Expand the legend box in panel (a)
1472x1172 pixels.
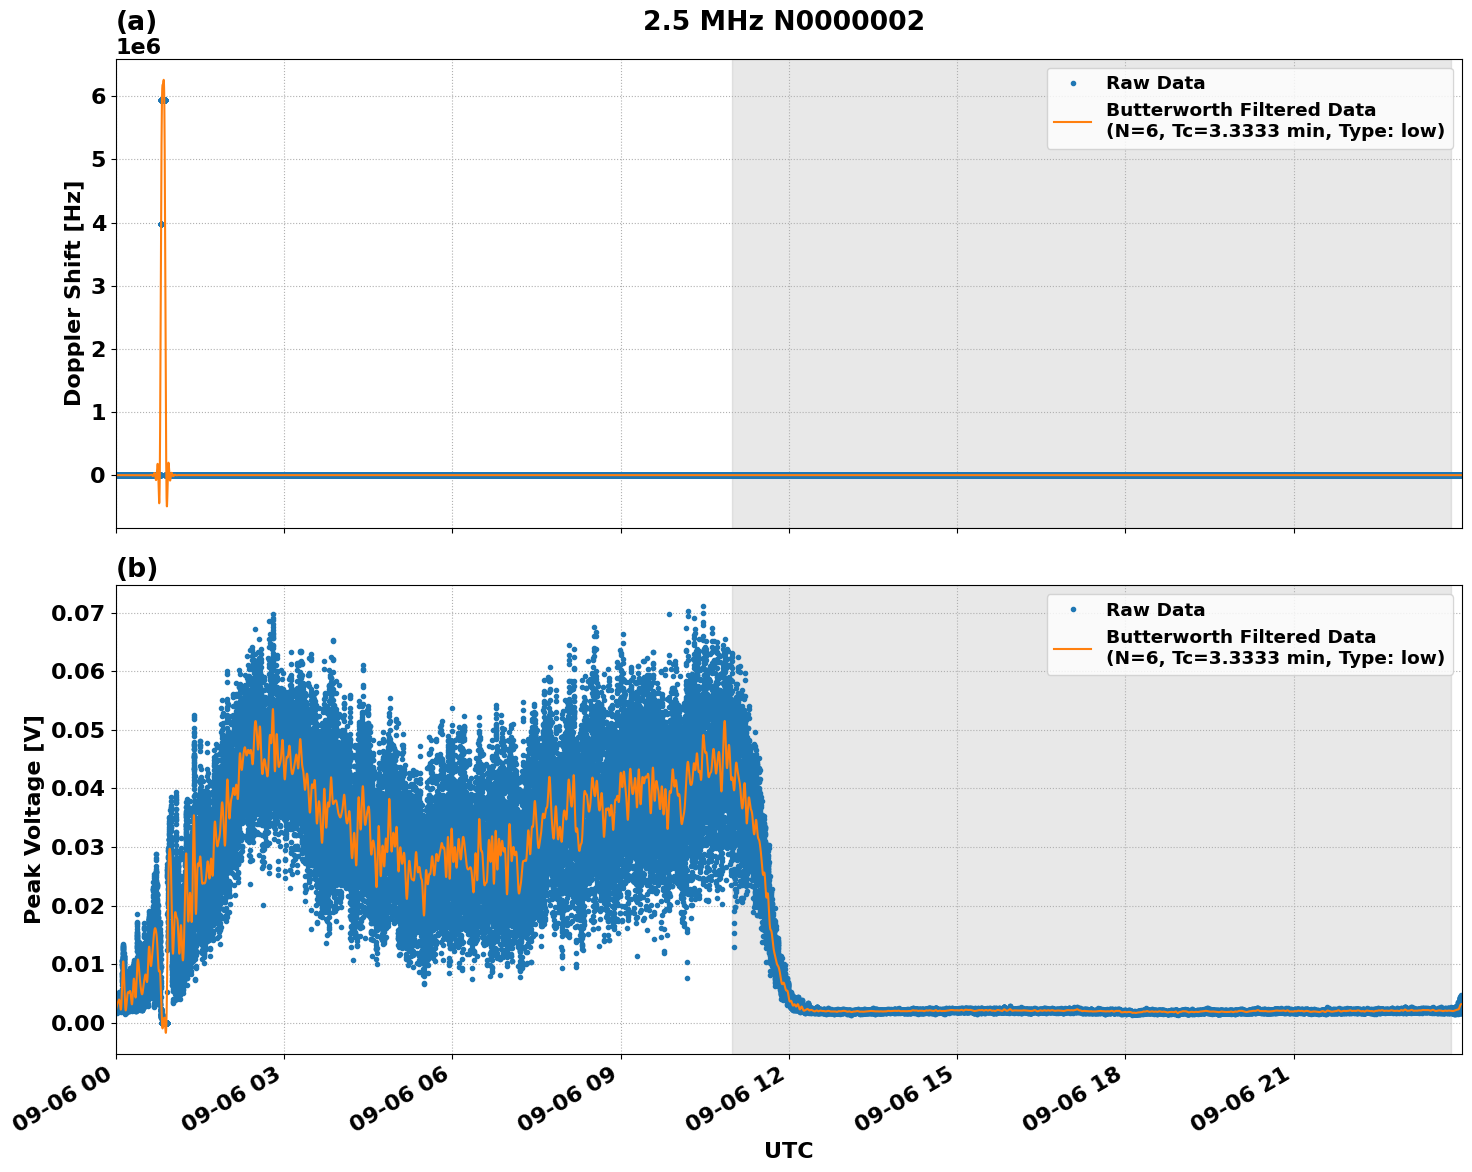[x=1250, y=105]
